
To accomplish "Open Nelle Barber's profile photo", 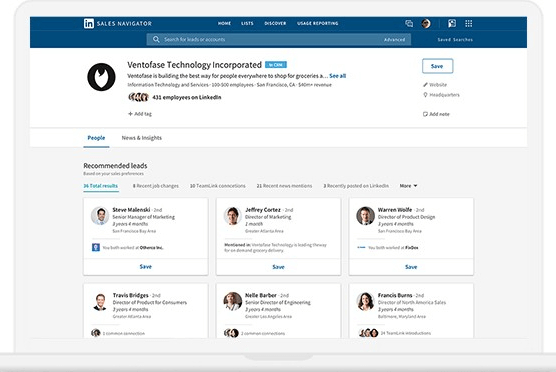I will tap(233, 301).
